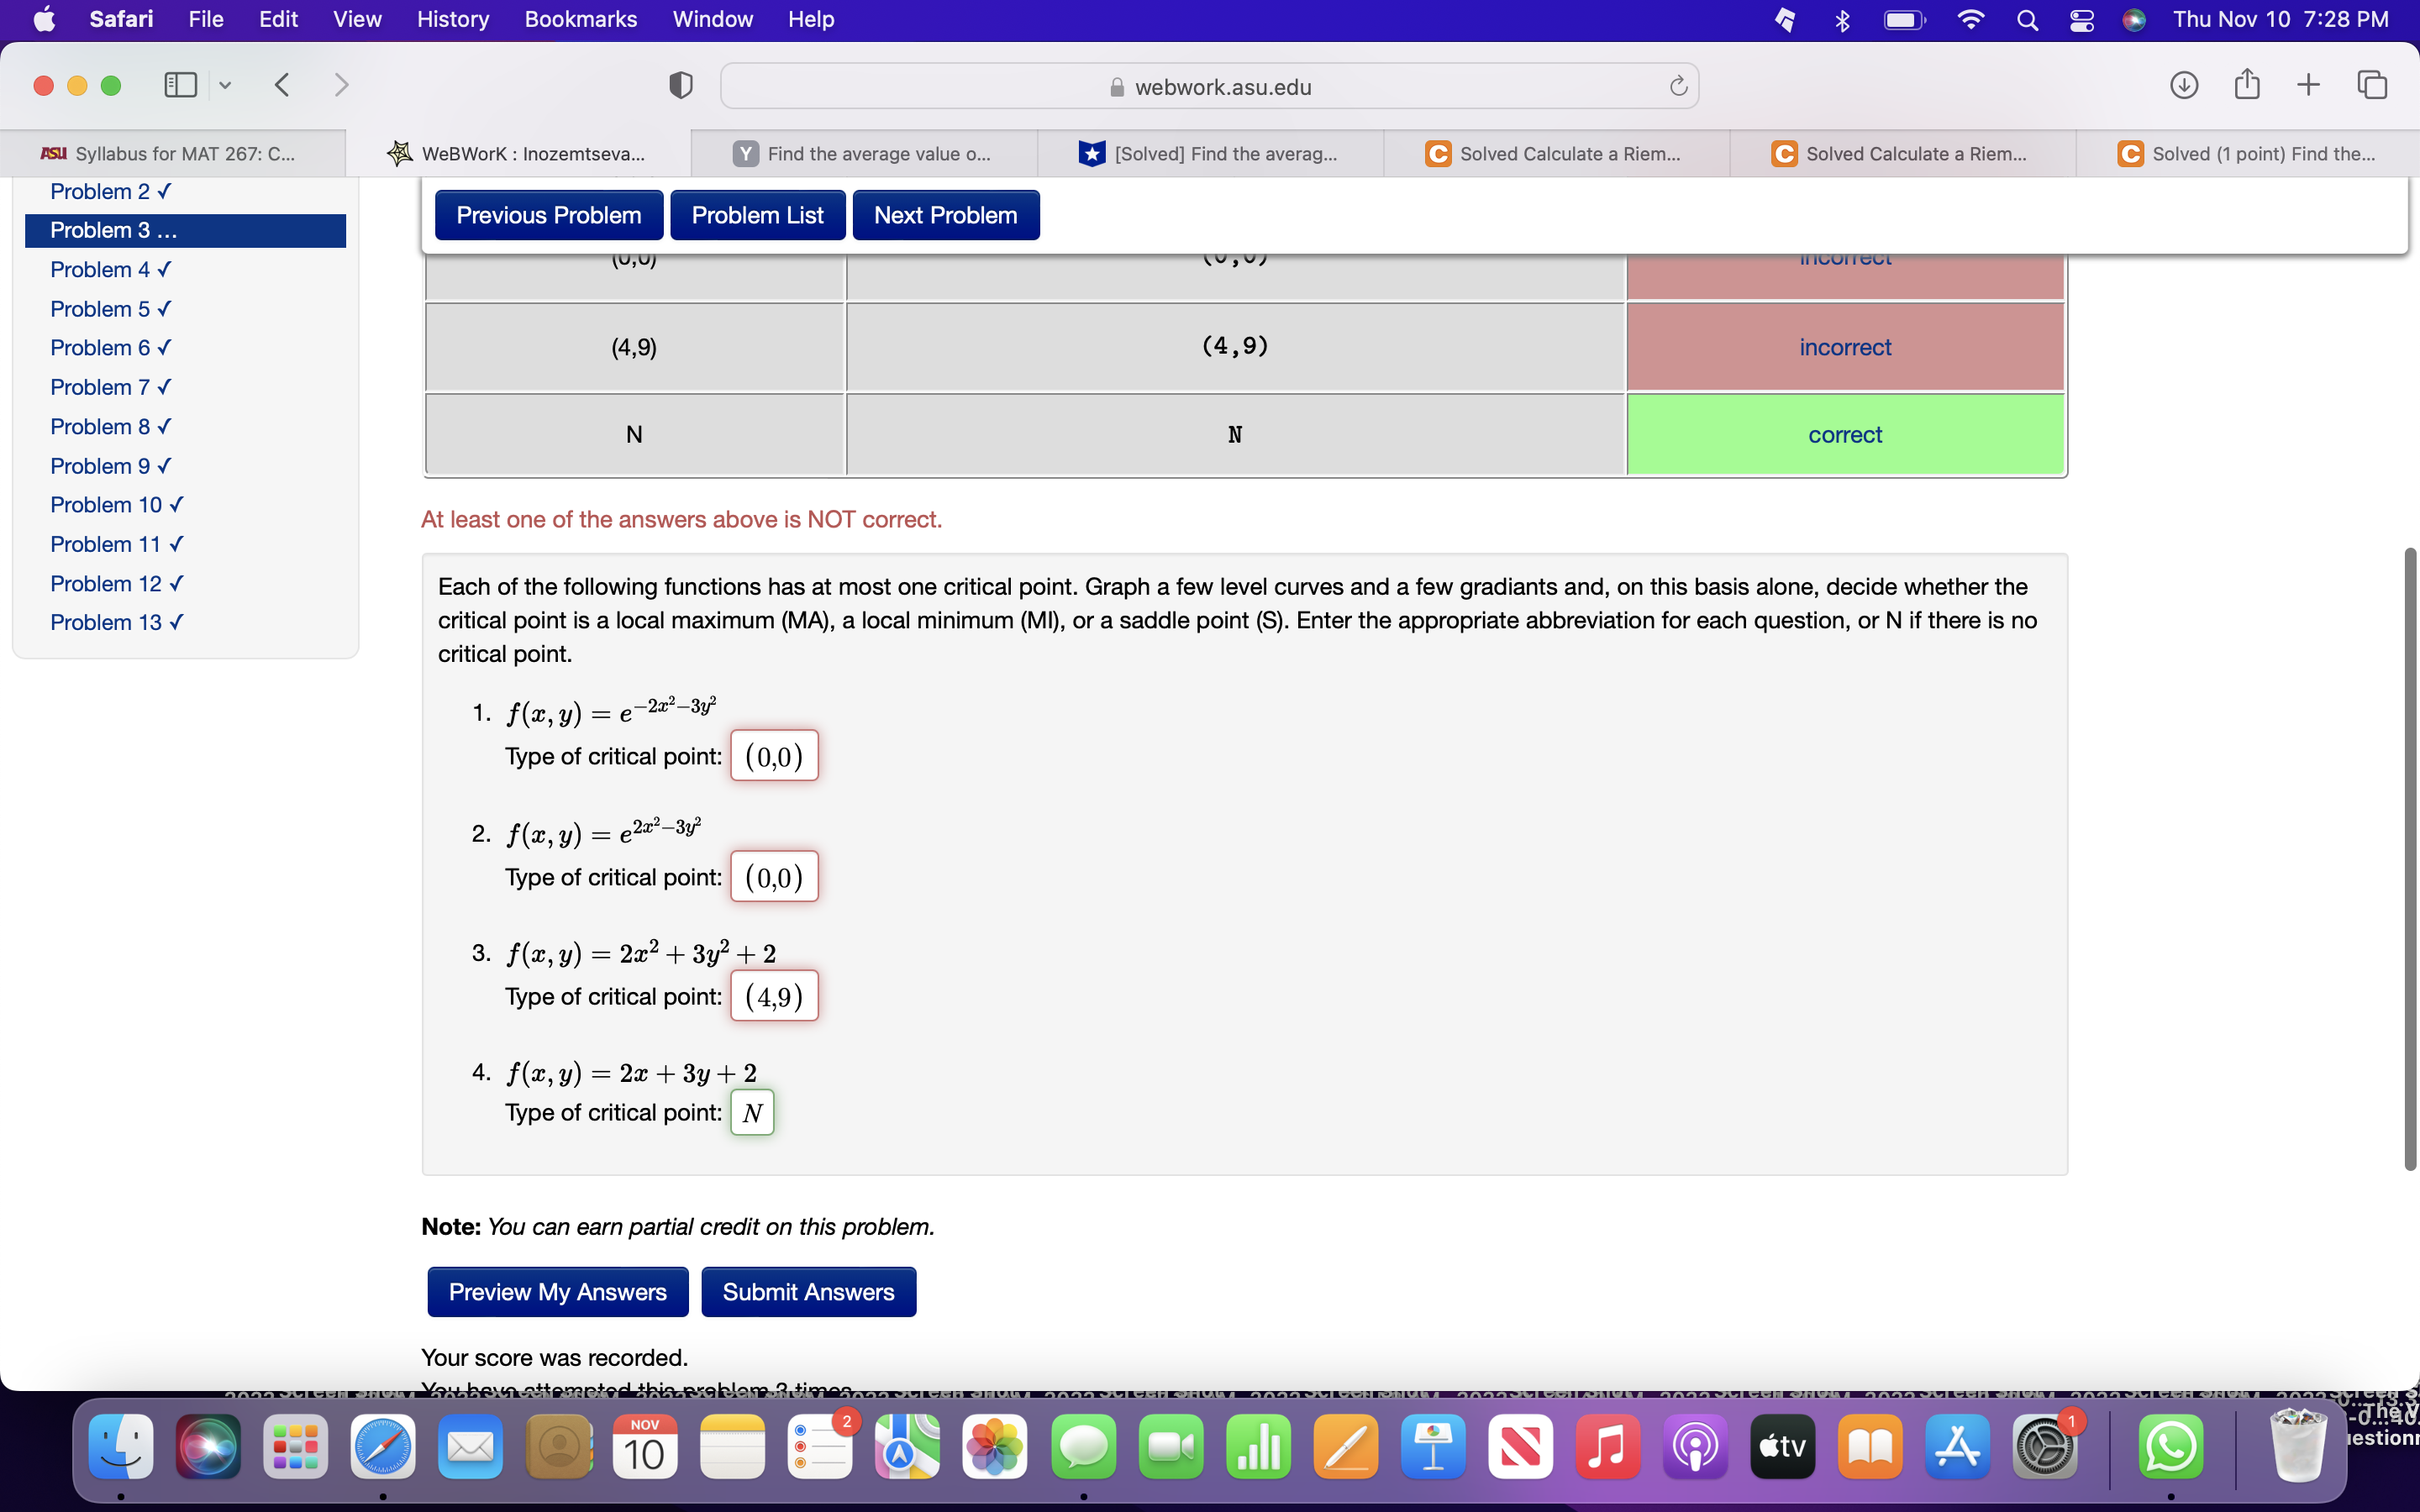Open Problem 5 from the problem list
Image resolution: width=2420 pixels, height=1512 pixels.
point(110,308)
